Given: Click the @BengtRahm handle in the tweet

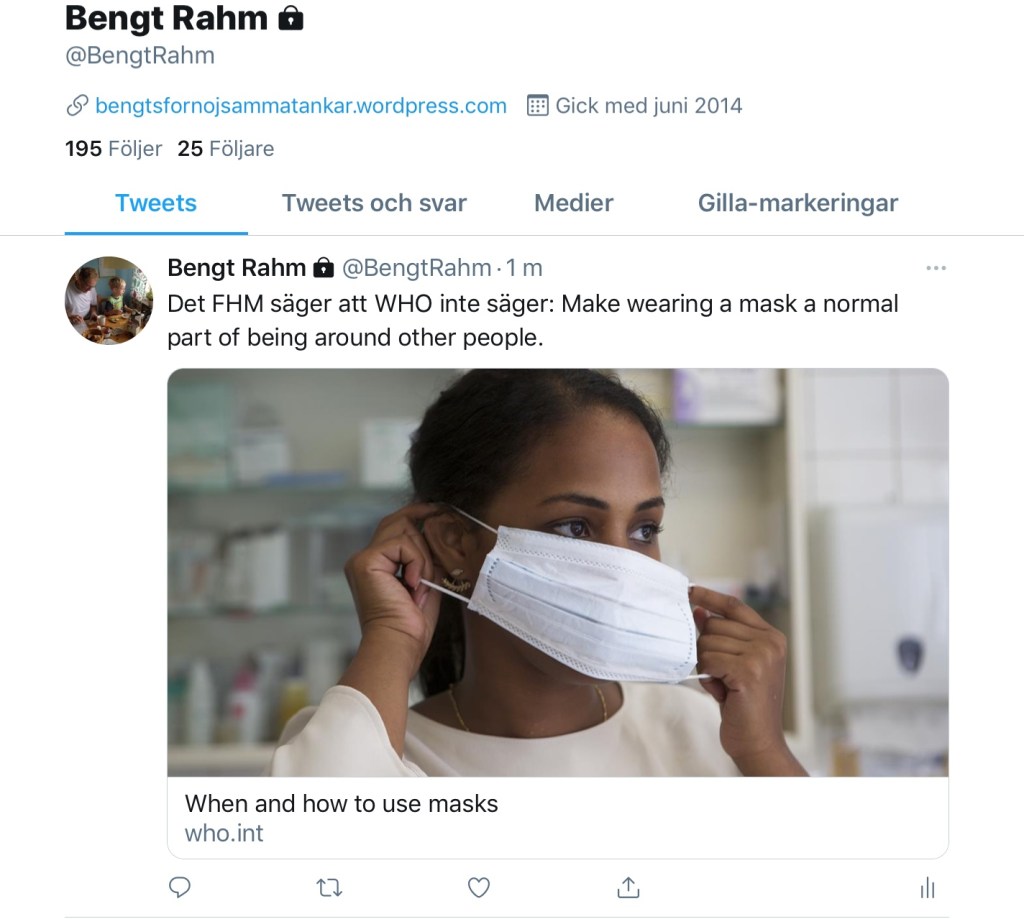Looking at the screenshot, I should [417, 268].
